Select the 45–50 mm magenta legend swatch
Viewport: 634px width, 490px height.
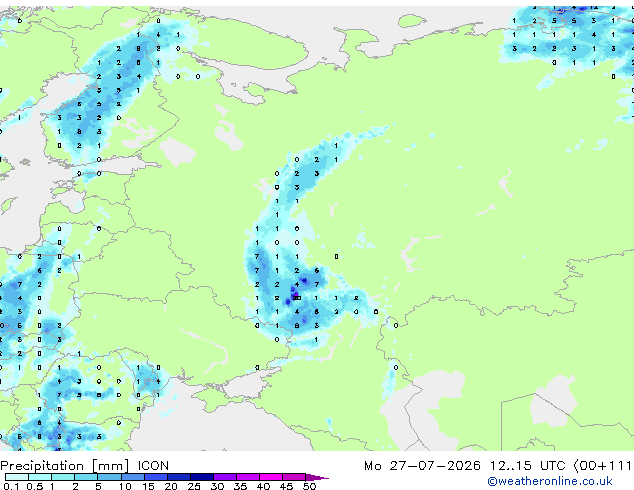[294, 477]
